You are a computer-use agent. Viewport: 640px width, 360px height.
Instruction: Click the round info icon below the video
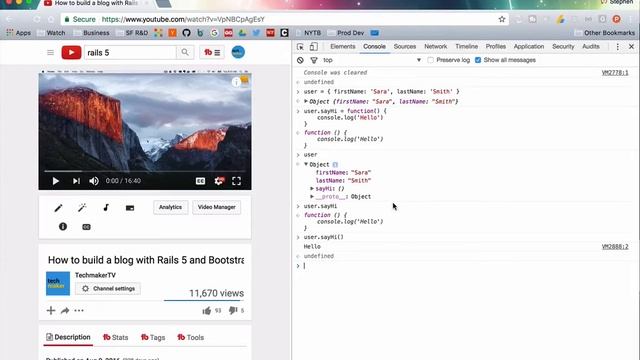[63, 227]
